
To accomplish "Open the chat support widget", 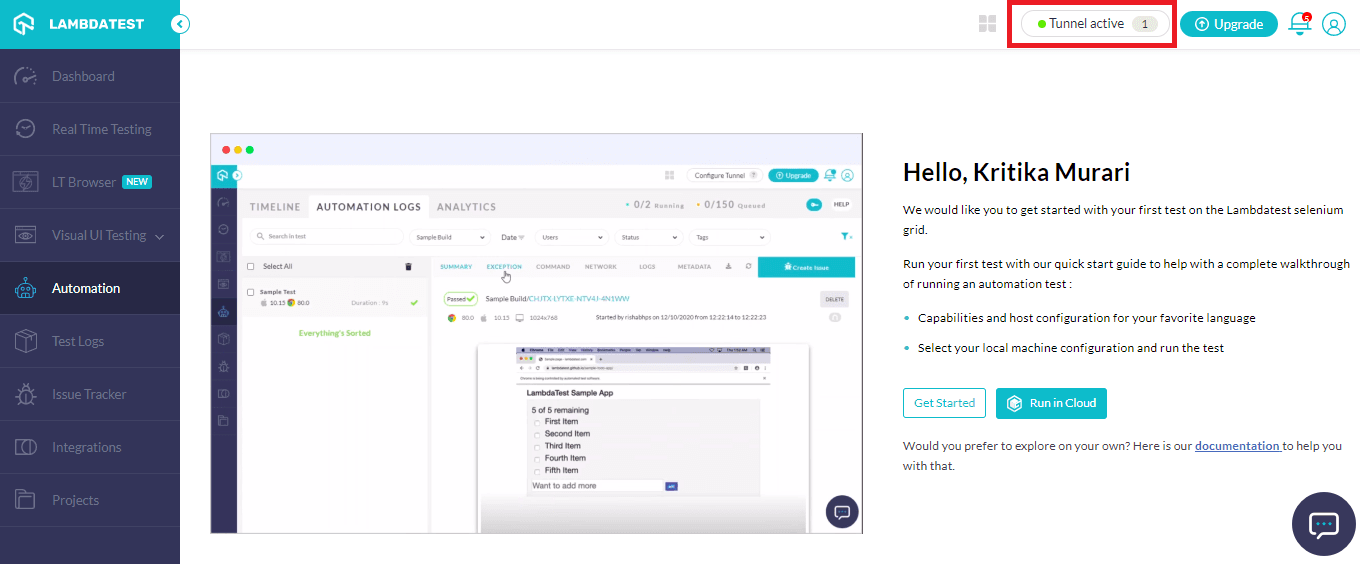I will pyautogui.click(x=1324, y=523).
